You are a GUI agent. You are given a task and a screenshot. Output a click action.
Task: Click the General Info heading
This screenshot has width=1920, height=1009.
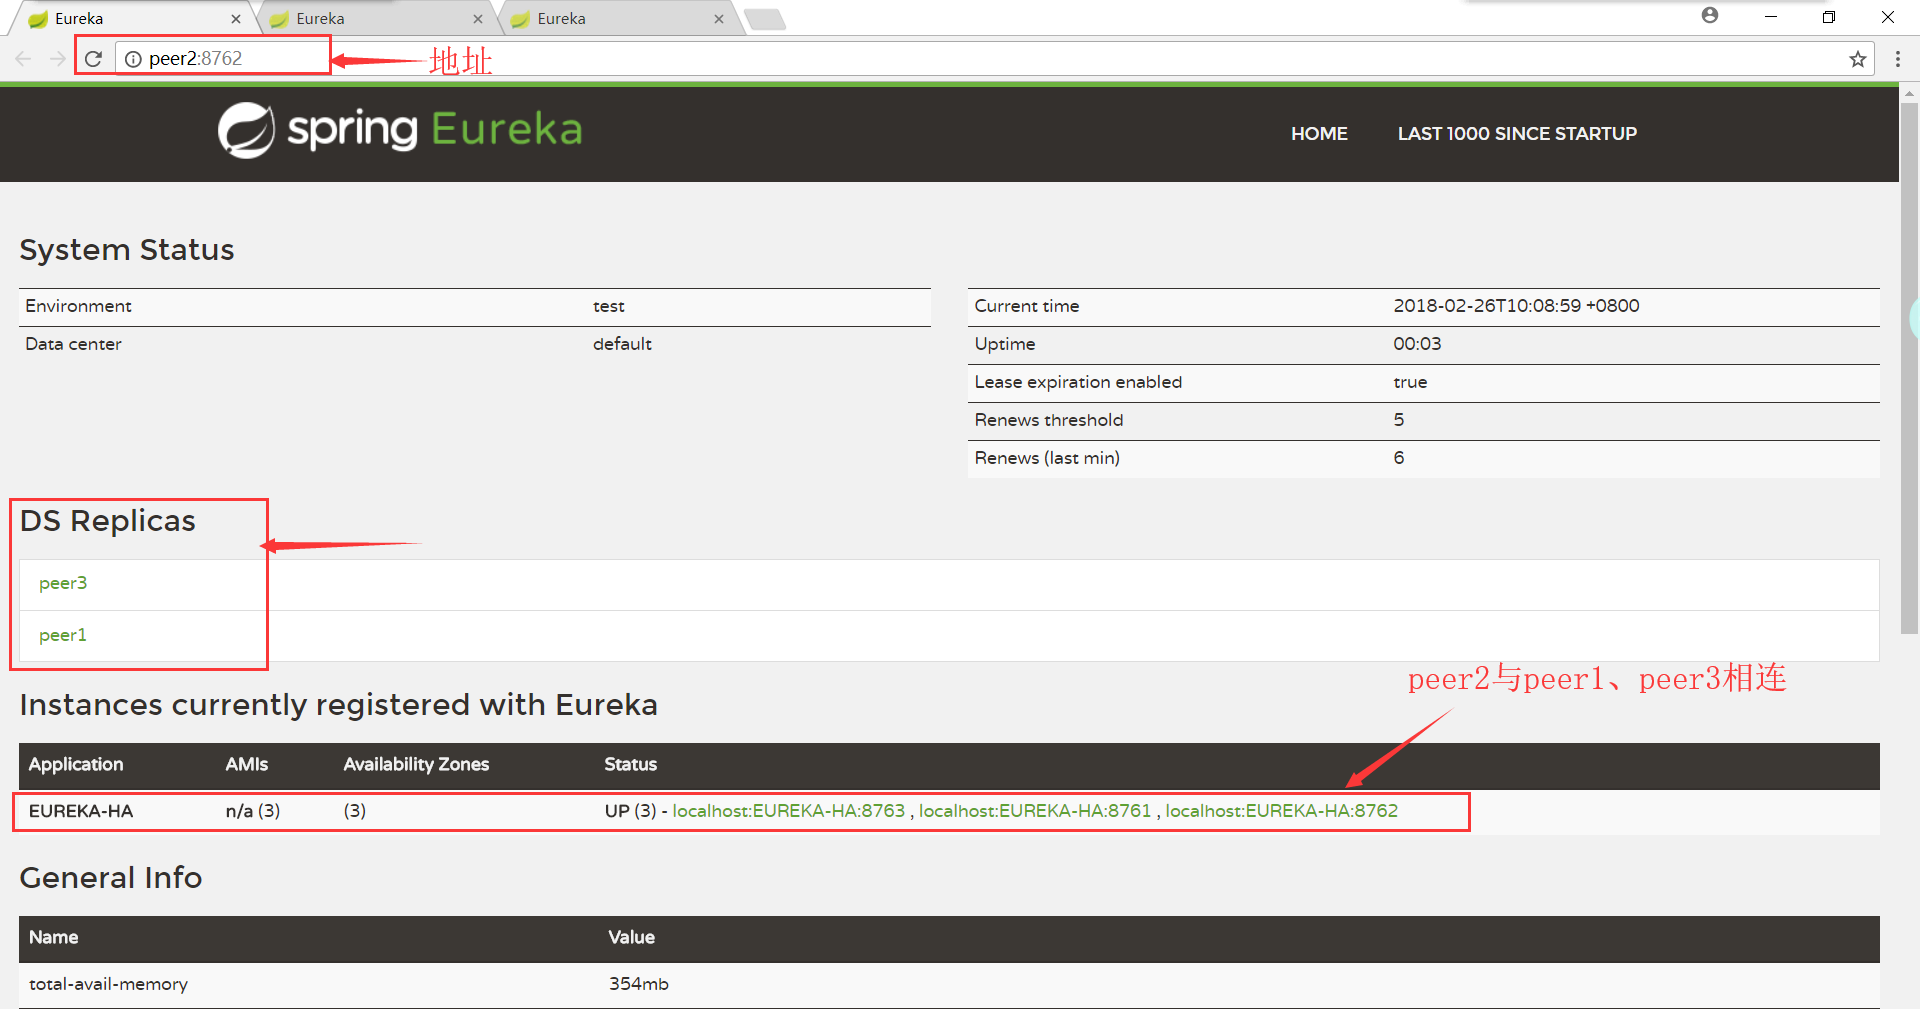tap(111, 878)
